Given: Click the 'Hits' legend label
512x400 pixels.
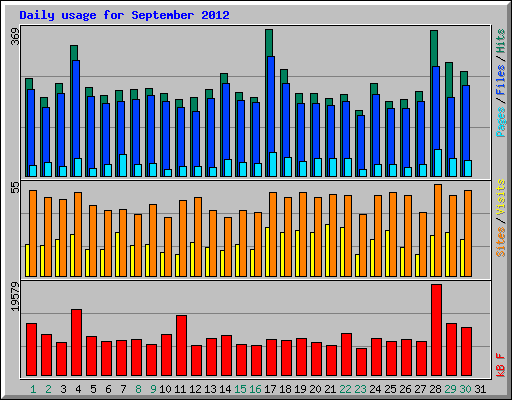Looking at the screenshot, I should click(x=501, y=41).
